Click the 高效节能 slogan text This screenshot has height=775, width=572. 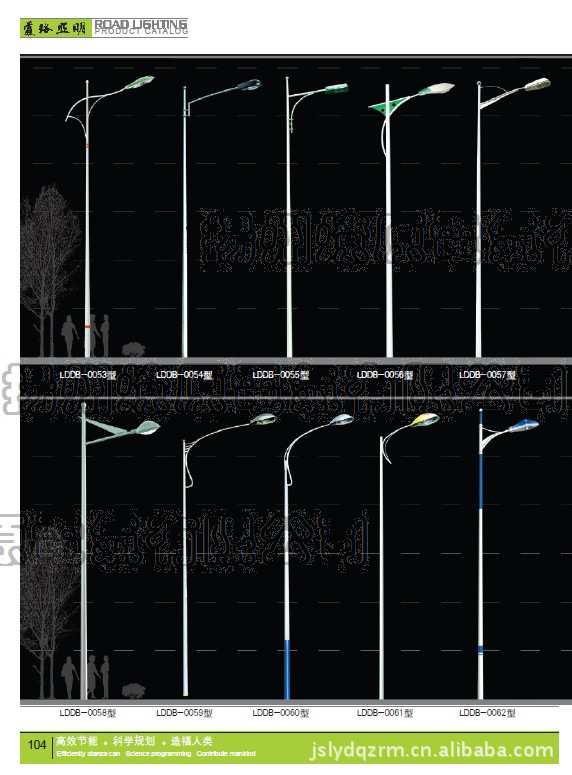point(77,741)
